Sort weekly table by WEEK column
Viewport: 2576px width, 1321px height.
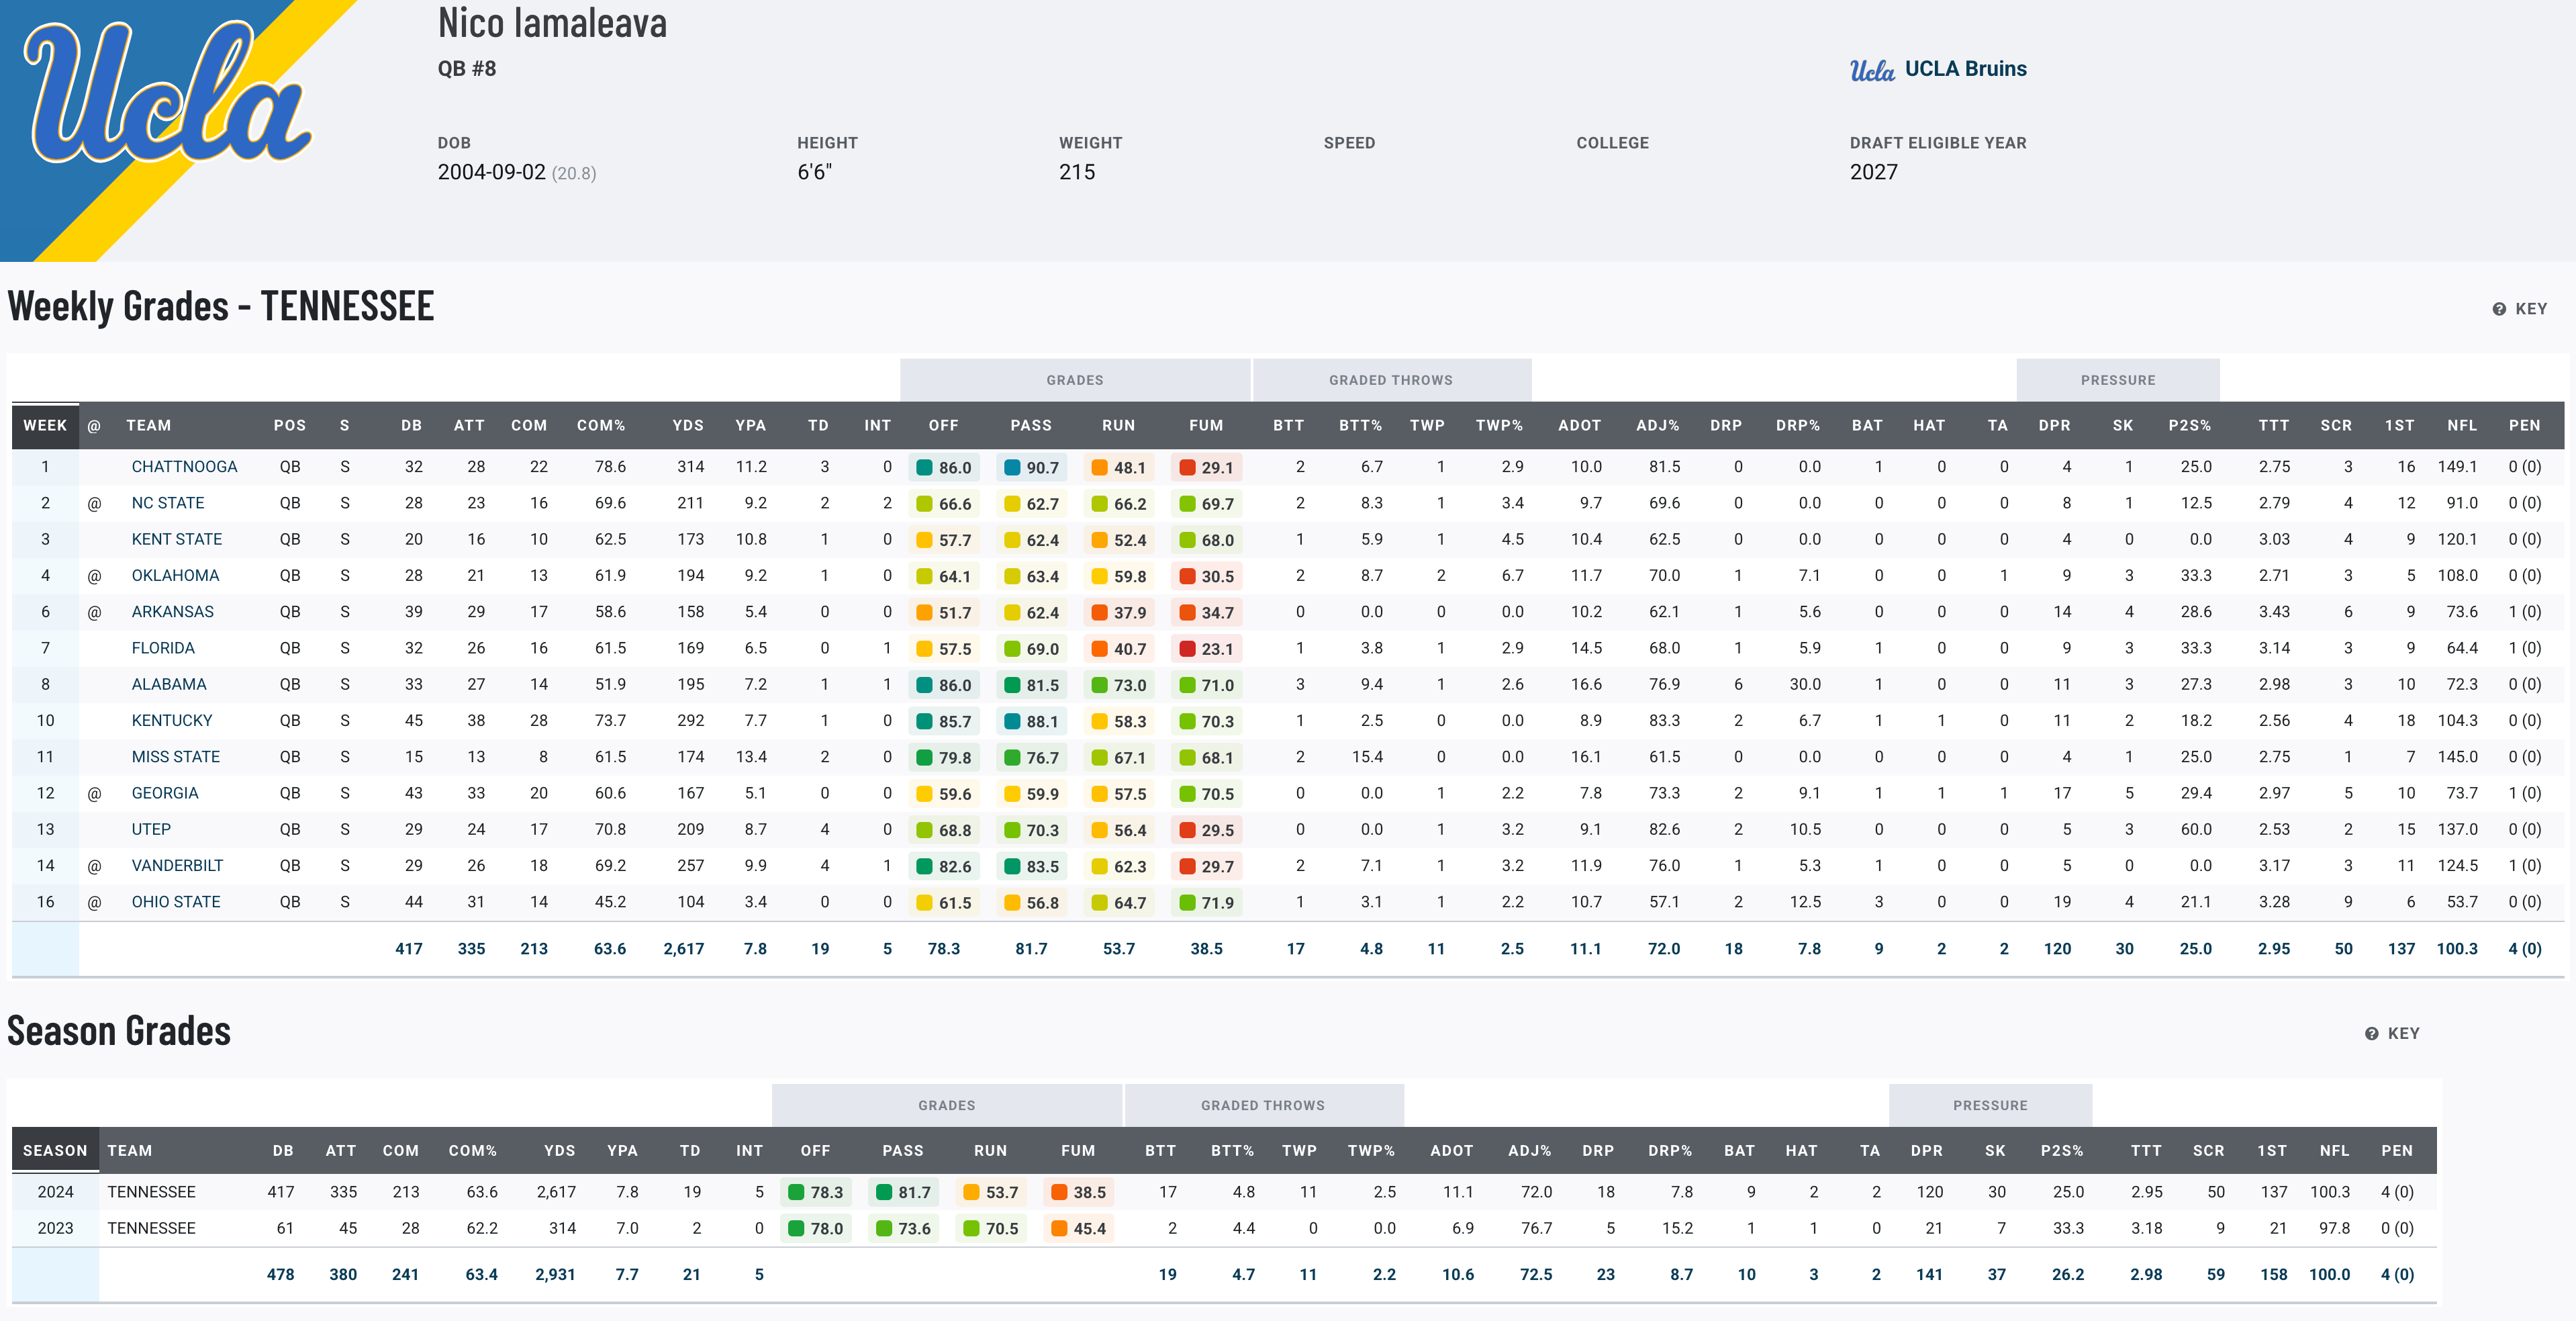click(45, 425)
